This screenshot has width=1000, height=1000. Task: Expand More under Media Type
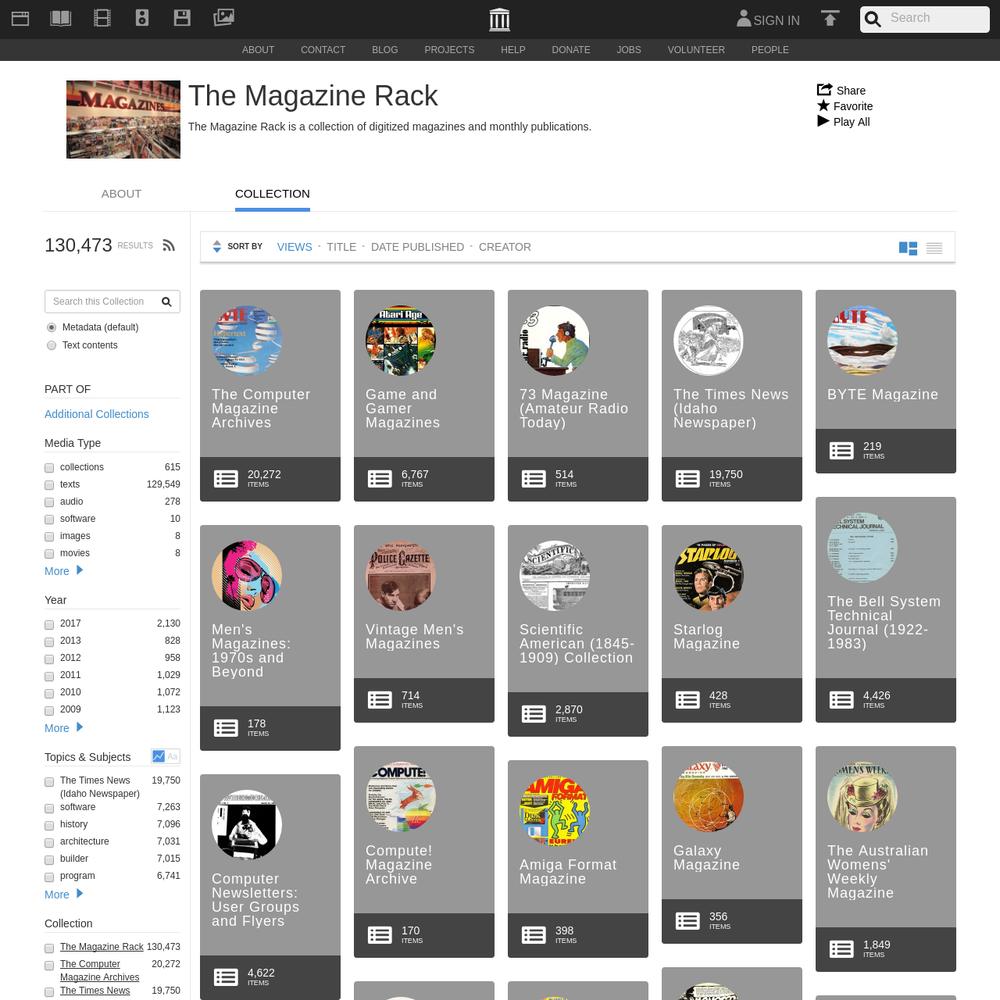point(64,571)
